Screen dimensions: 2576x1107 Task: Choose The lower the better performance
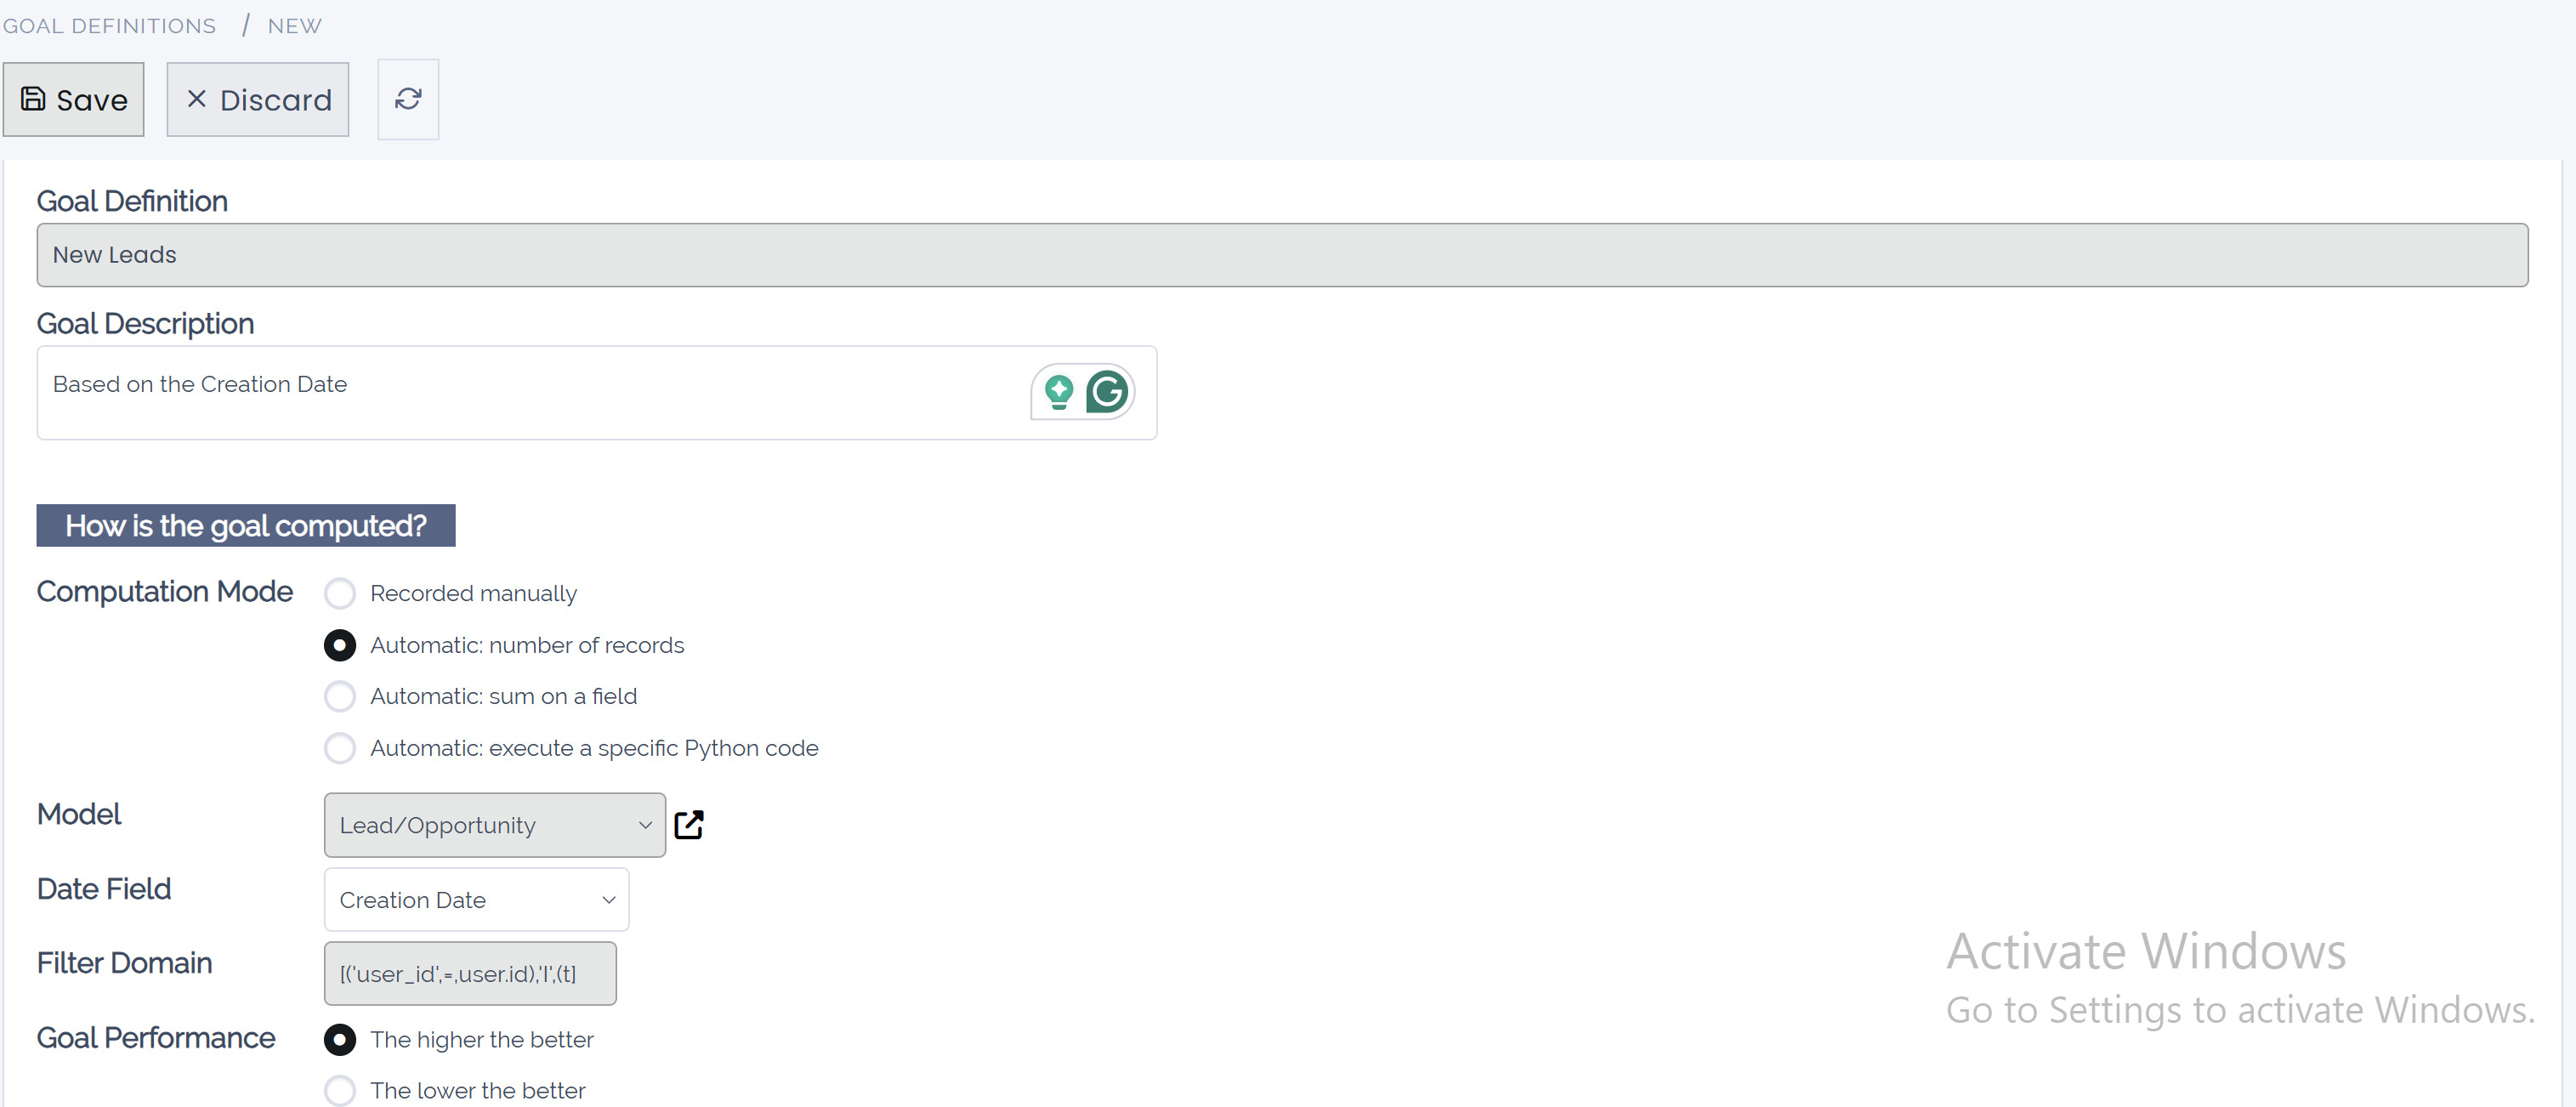tap(340, 1090)
